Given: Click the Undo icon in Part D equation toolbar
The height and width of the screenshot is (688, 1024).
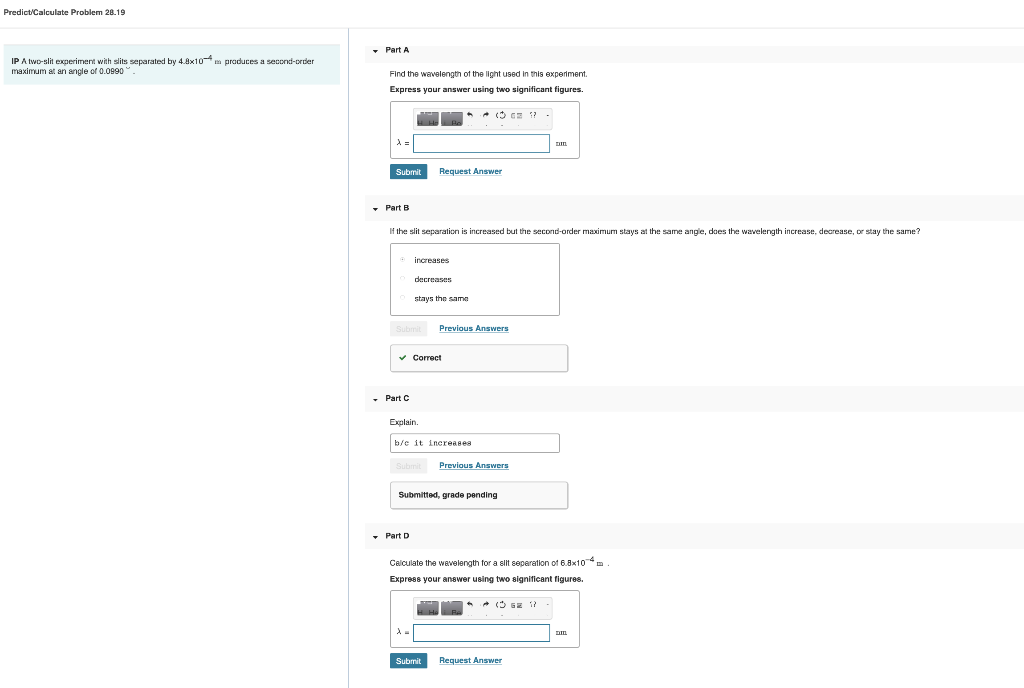Looking at the screenshot, I should (x=470, y=604).
